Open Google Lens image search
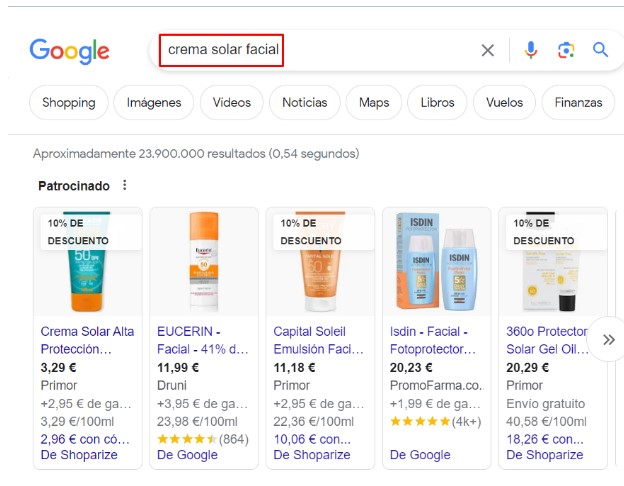 point(566,50)
